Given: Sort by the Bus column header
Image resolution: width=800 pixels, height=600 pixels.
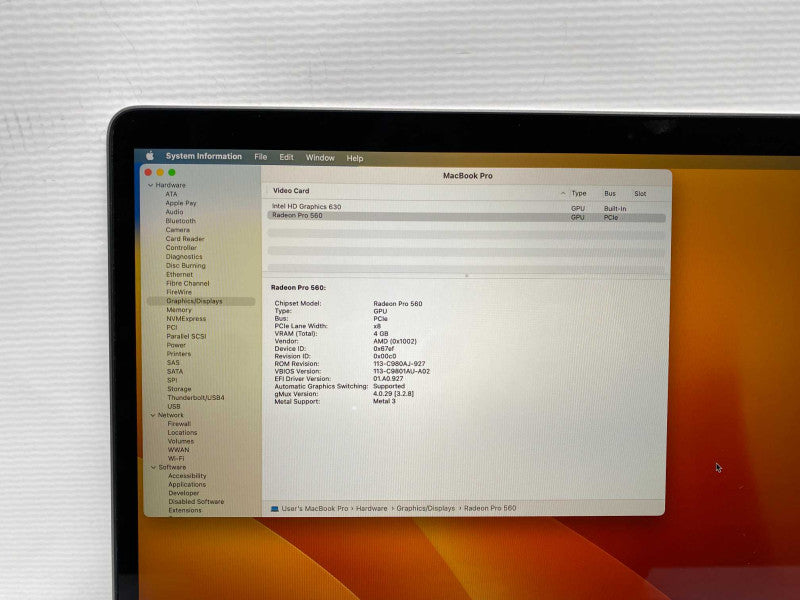Looking at the screenshot, I should pos(610,194).
